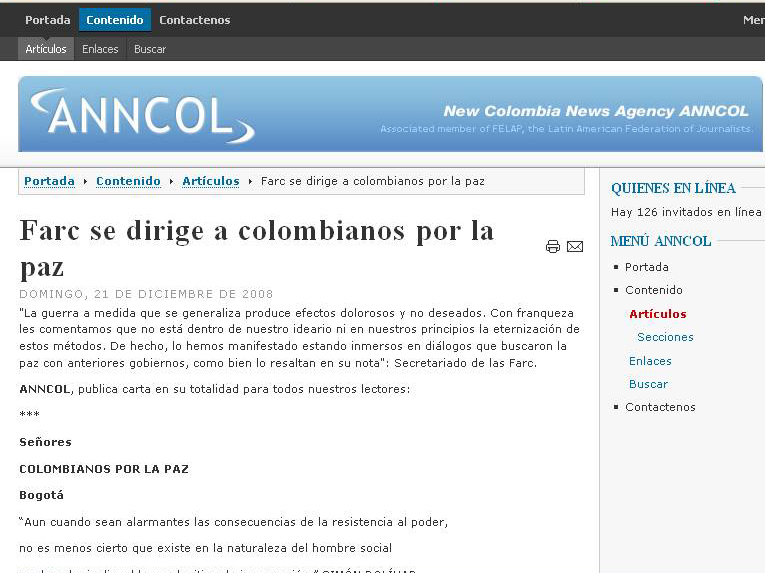Follow Contenido breadcrumb link
Screen dimensions: 765x573
coord(128,181)
